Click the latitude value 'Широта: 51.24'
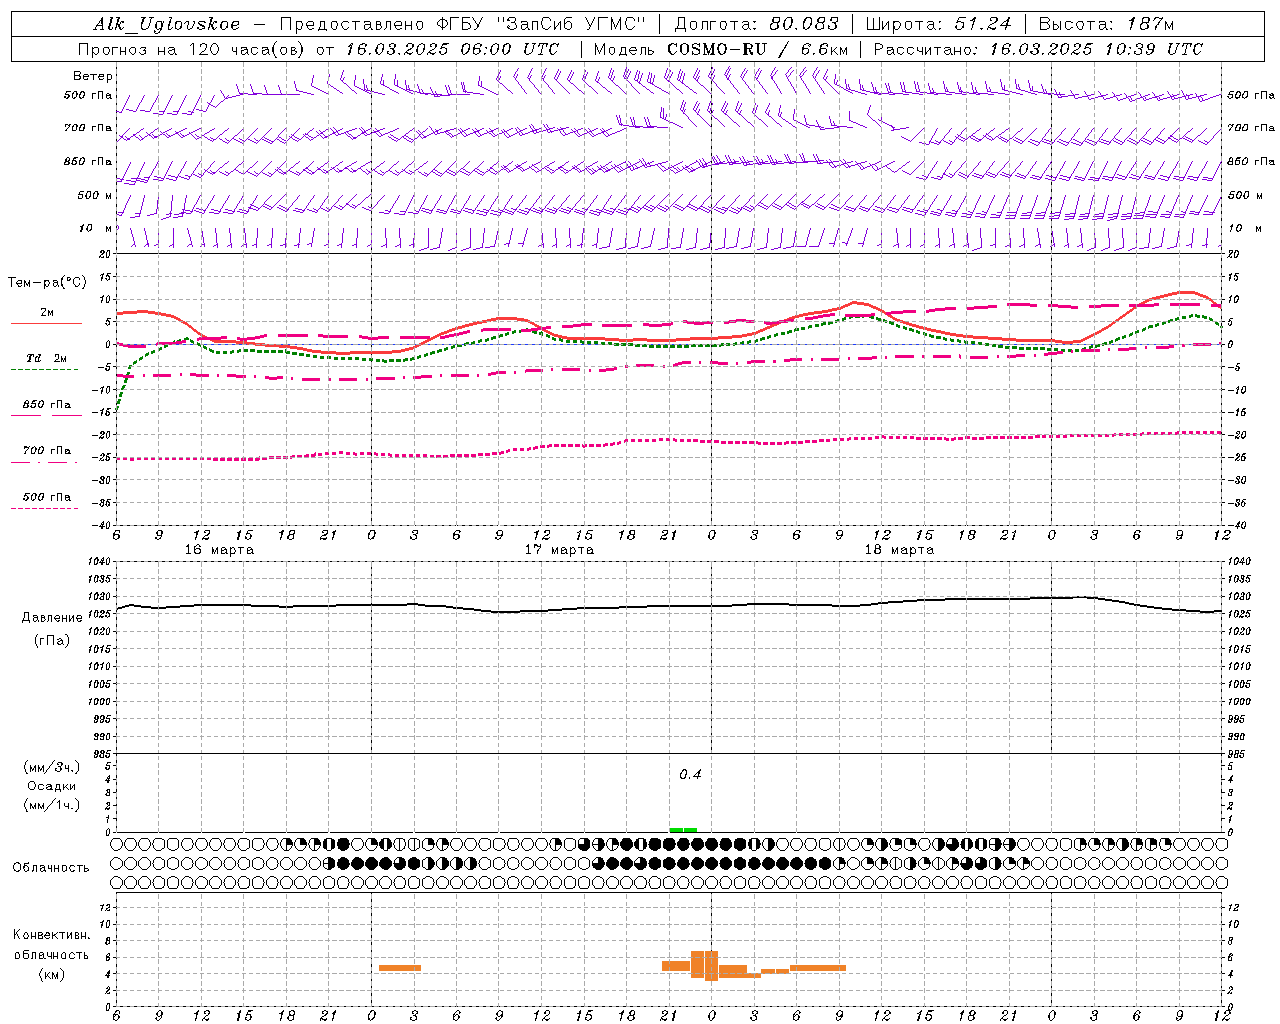The image size is (1280, 1024). [938, 24]
